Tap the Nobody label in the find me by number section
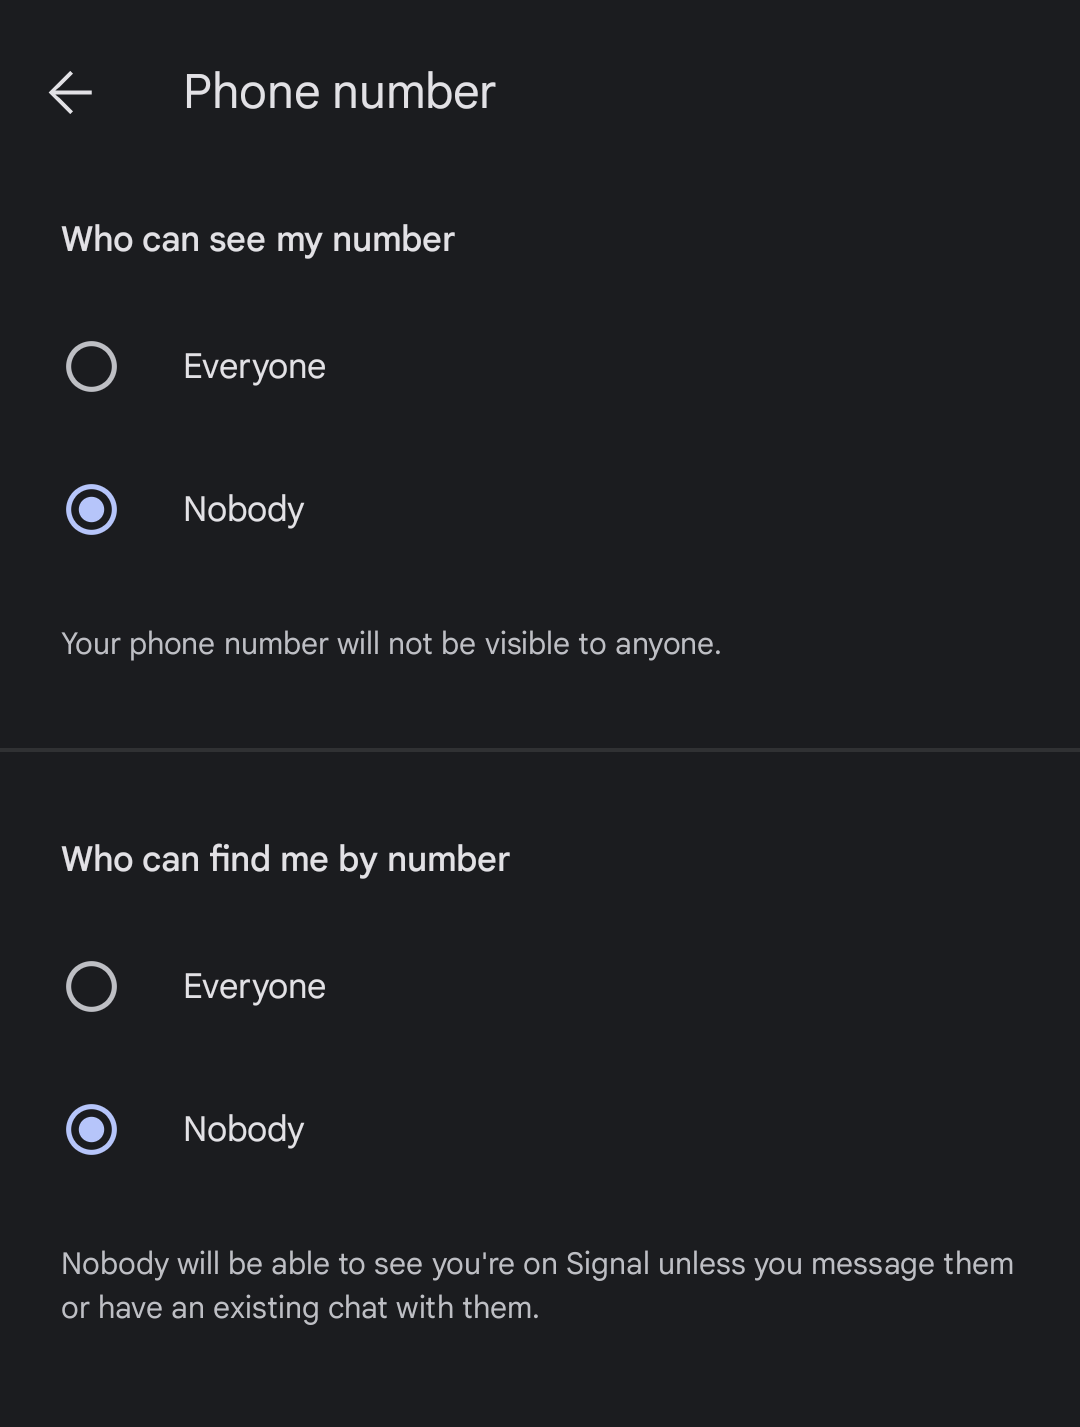This screenshot has height=1427, width=1080. (x=244, y=1129)
